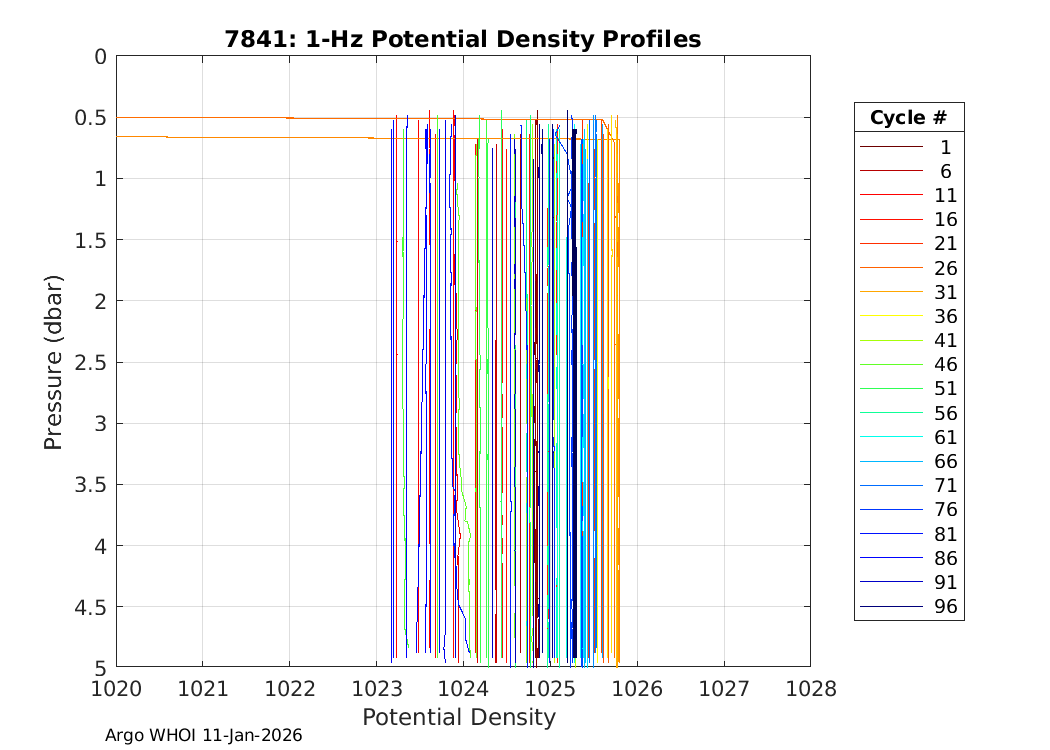Click the 'Potential Density' x-axis label
Screen dimensions: 1050x750
click(x=458, y=717)
